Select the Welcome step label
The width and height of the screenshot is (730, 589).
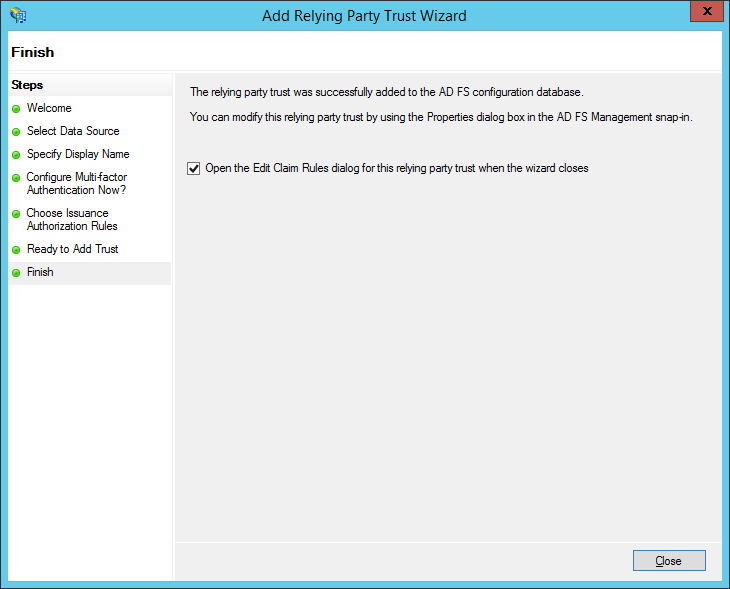coord(49,108)
